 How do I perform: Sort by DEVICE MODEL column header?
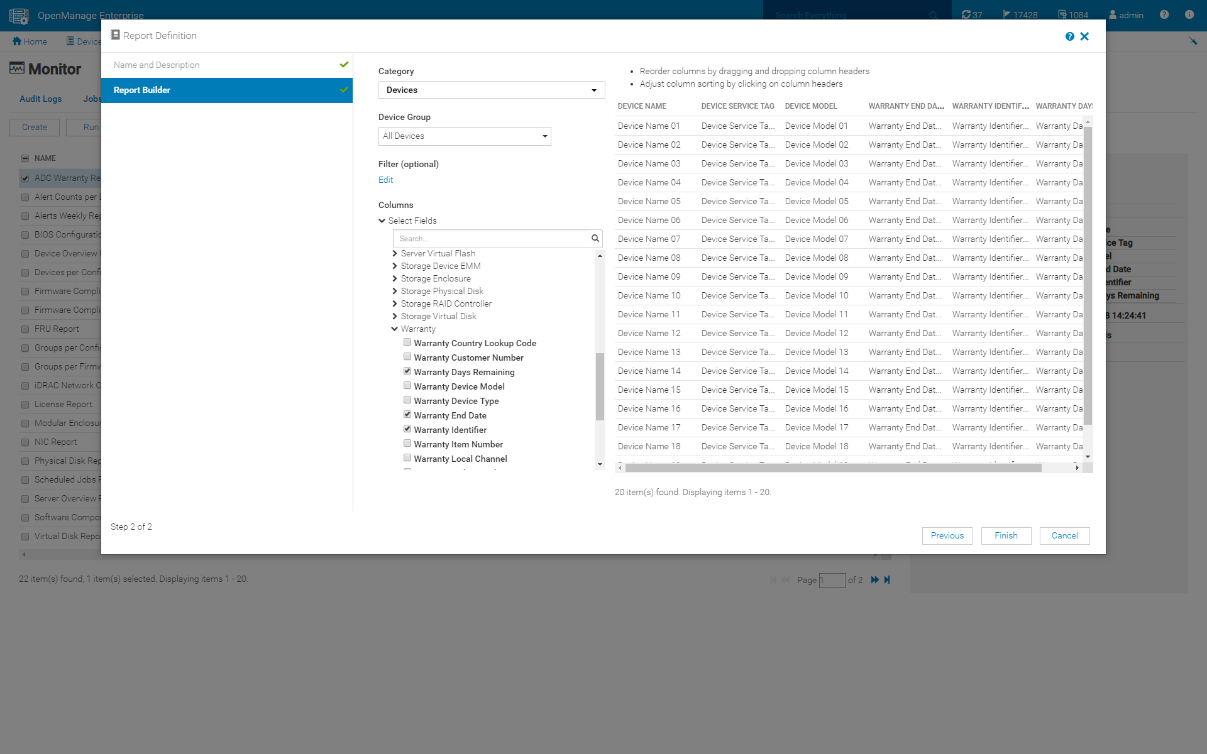pyautogui.click(x=811, y=106)
